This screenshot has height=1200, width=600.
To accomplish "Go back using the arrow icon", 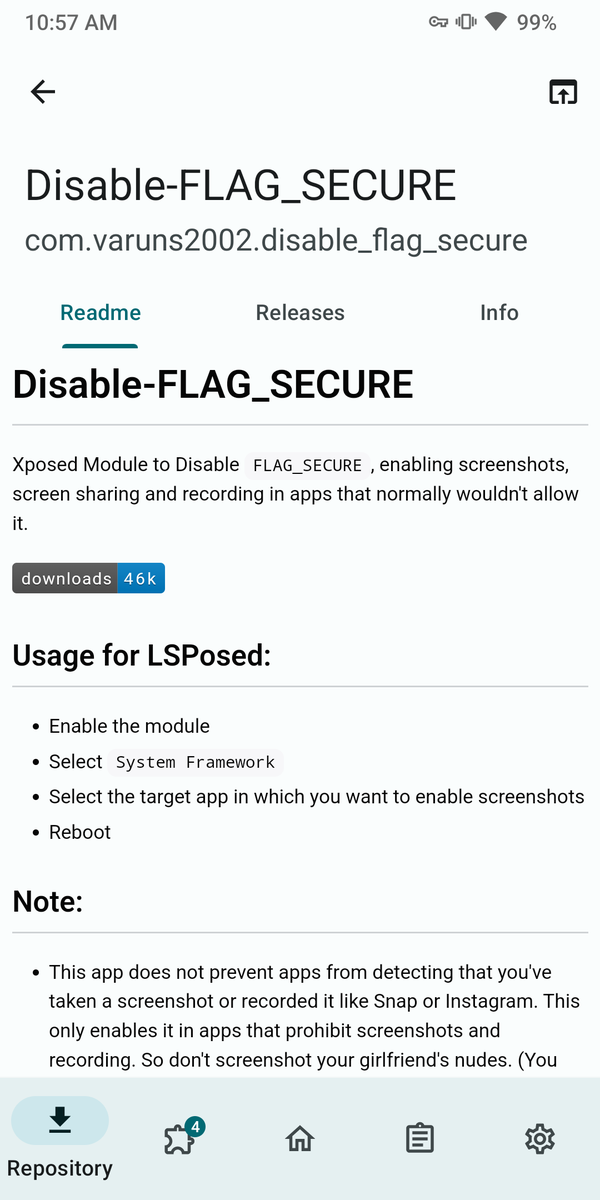I will click(43, 92).
